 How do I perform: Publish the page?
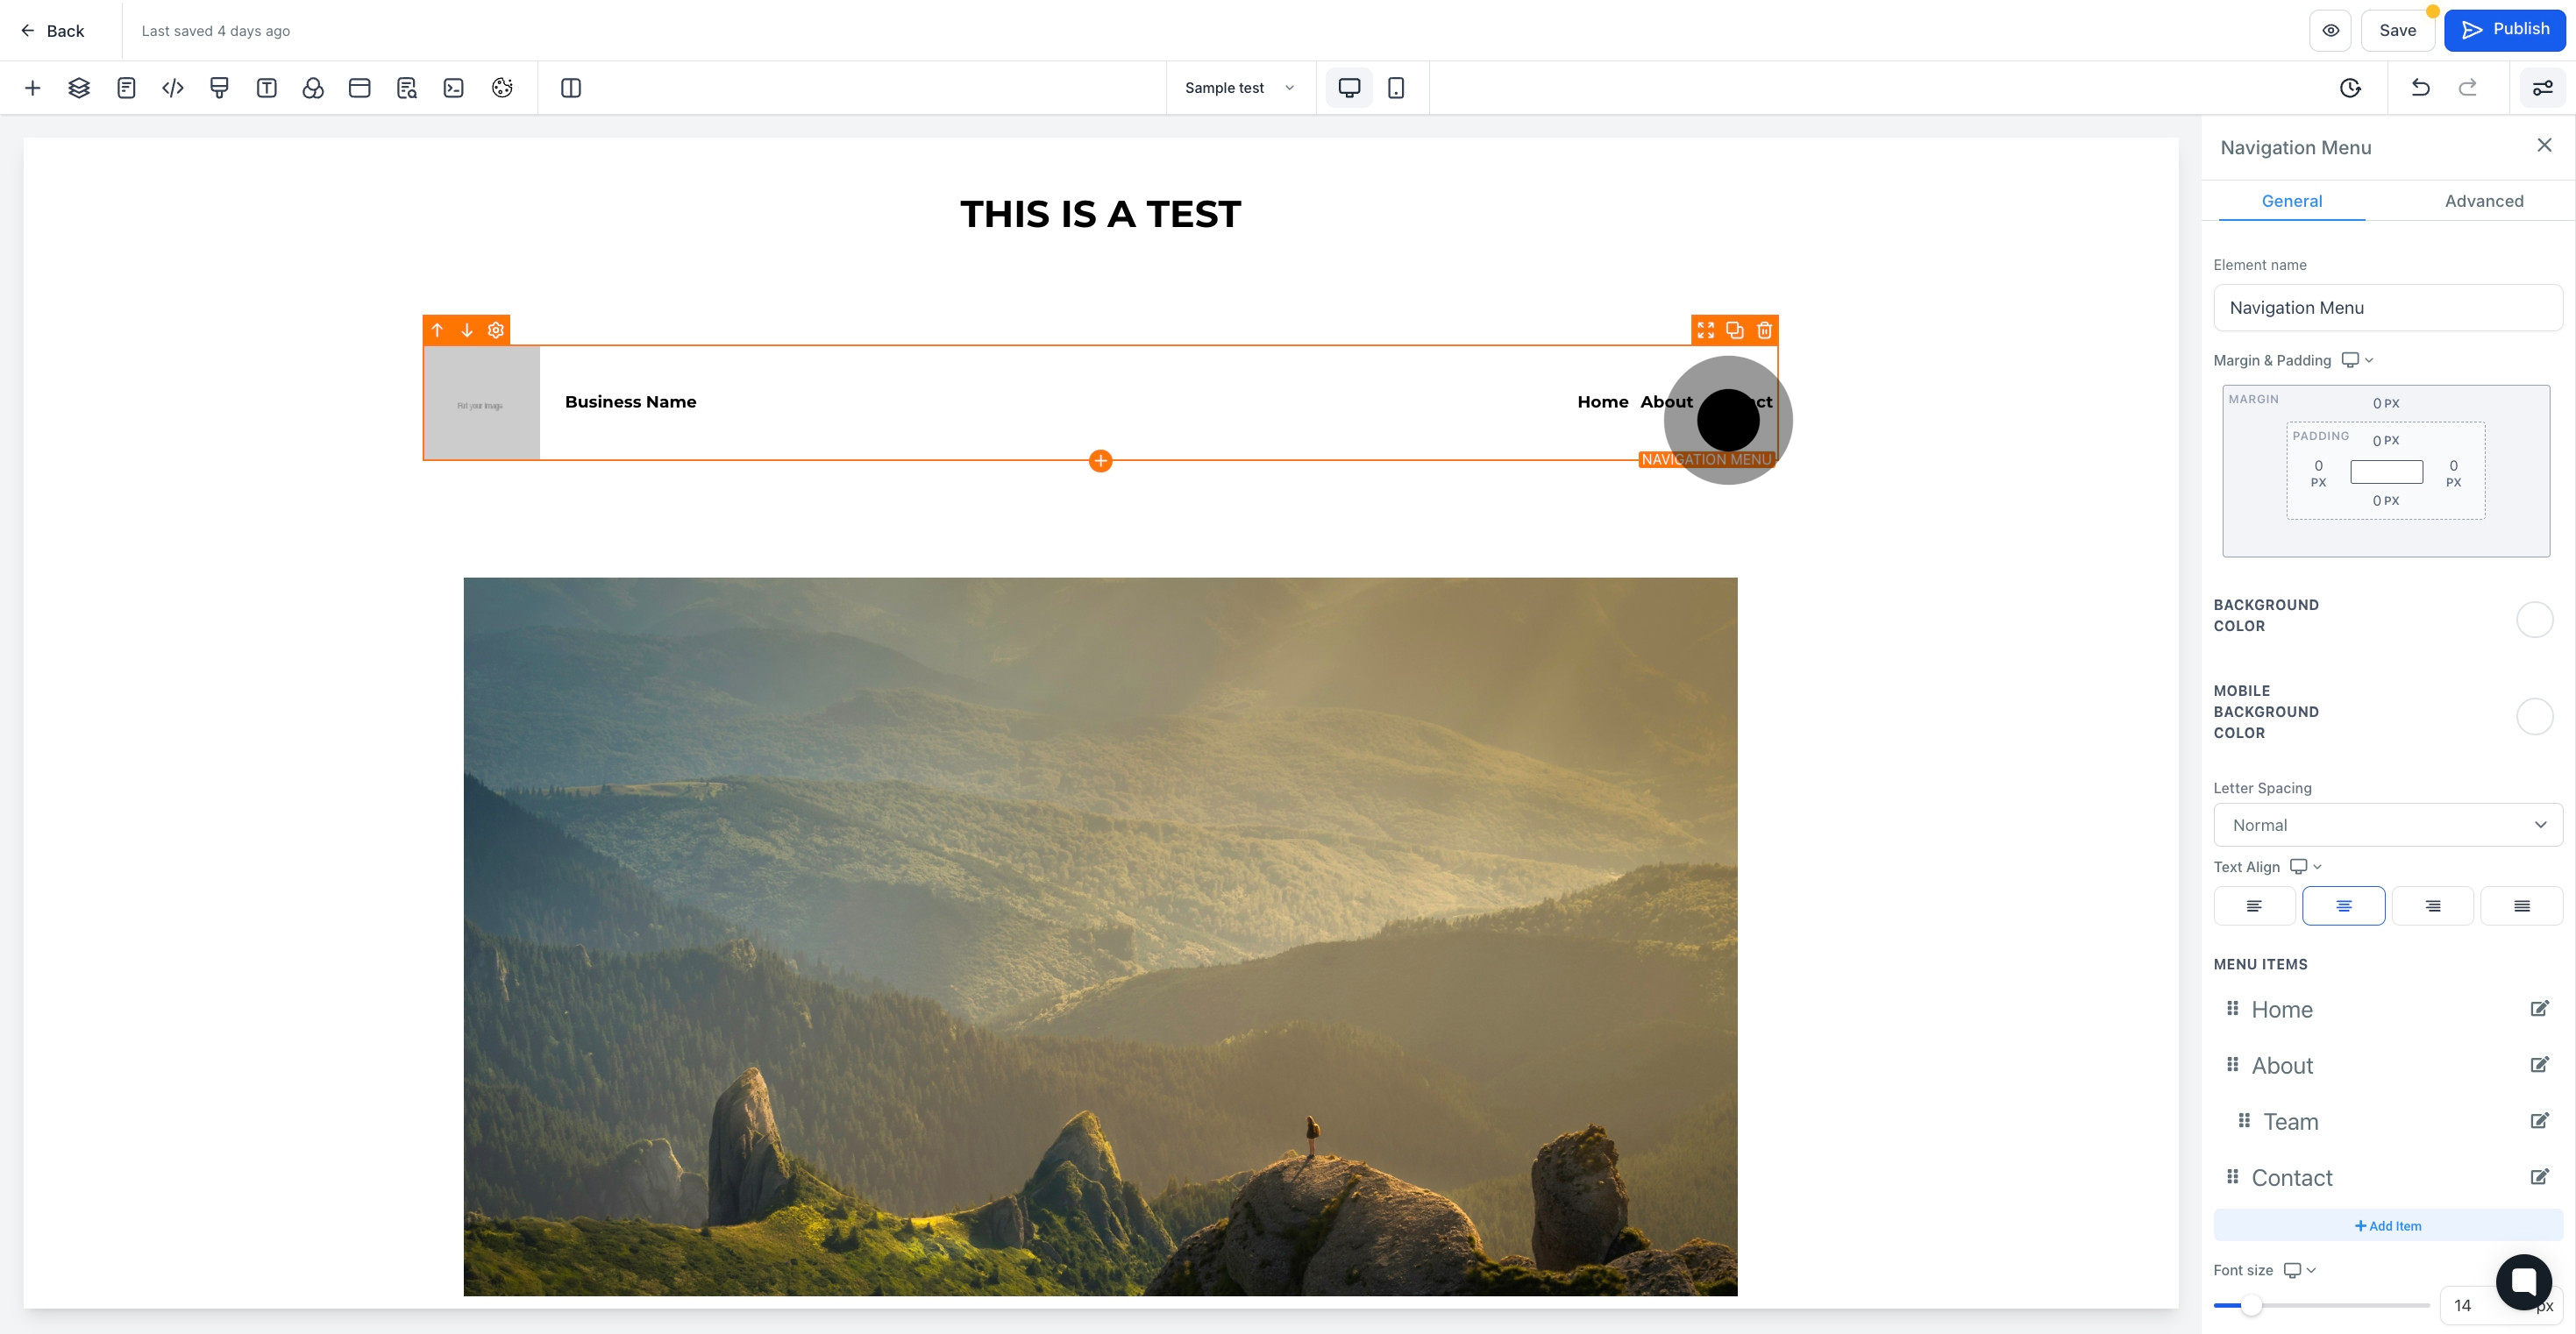(x=2504, y=30)
